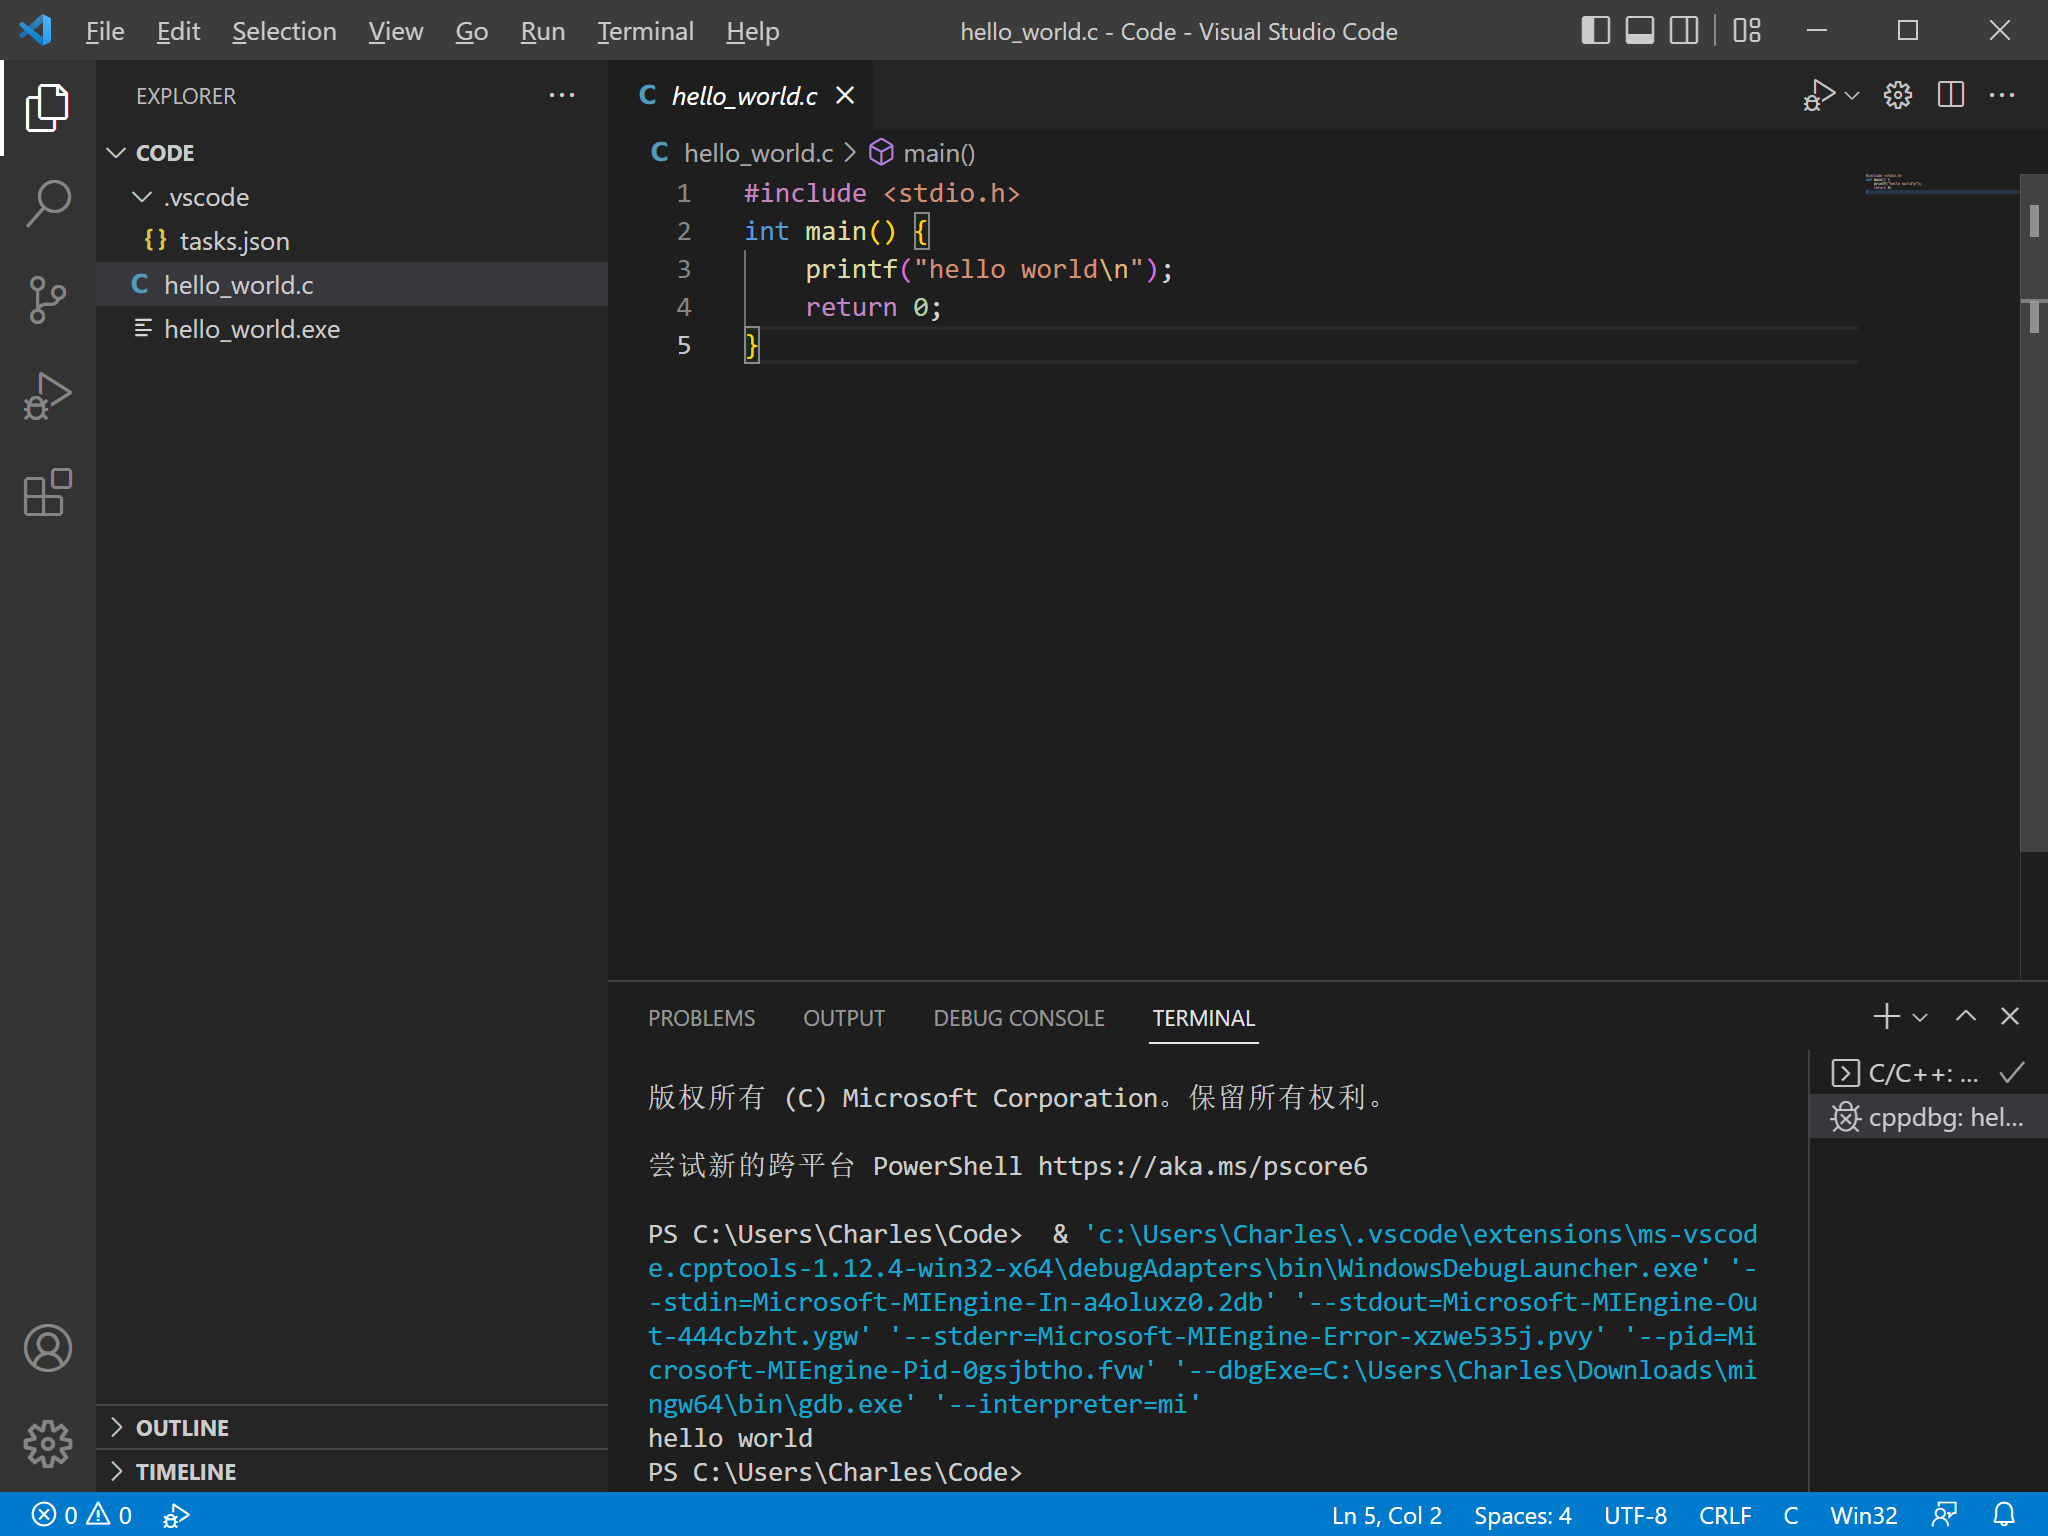Toggle the C/C++ terminal checkmark option
Image resolution: width=2048 pixels, height=1536 pixels.
click(2013, 1071)
